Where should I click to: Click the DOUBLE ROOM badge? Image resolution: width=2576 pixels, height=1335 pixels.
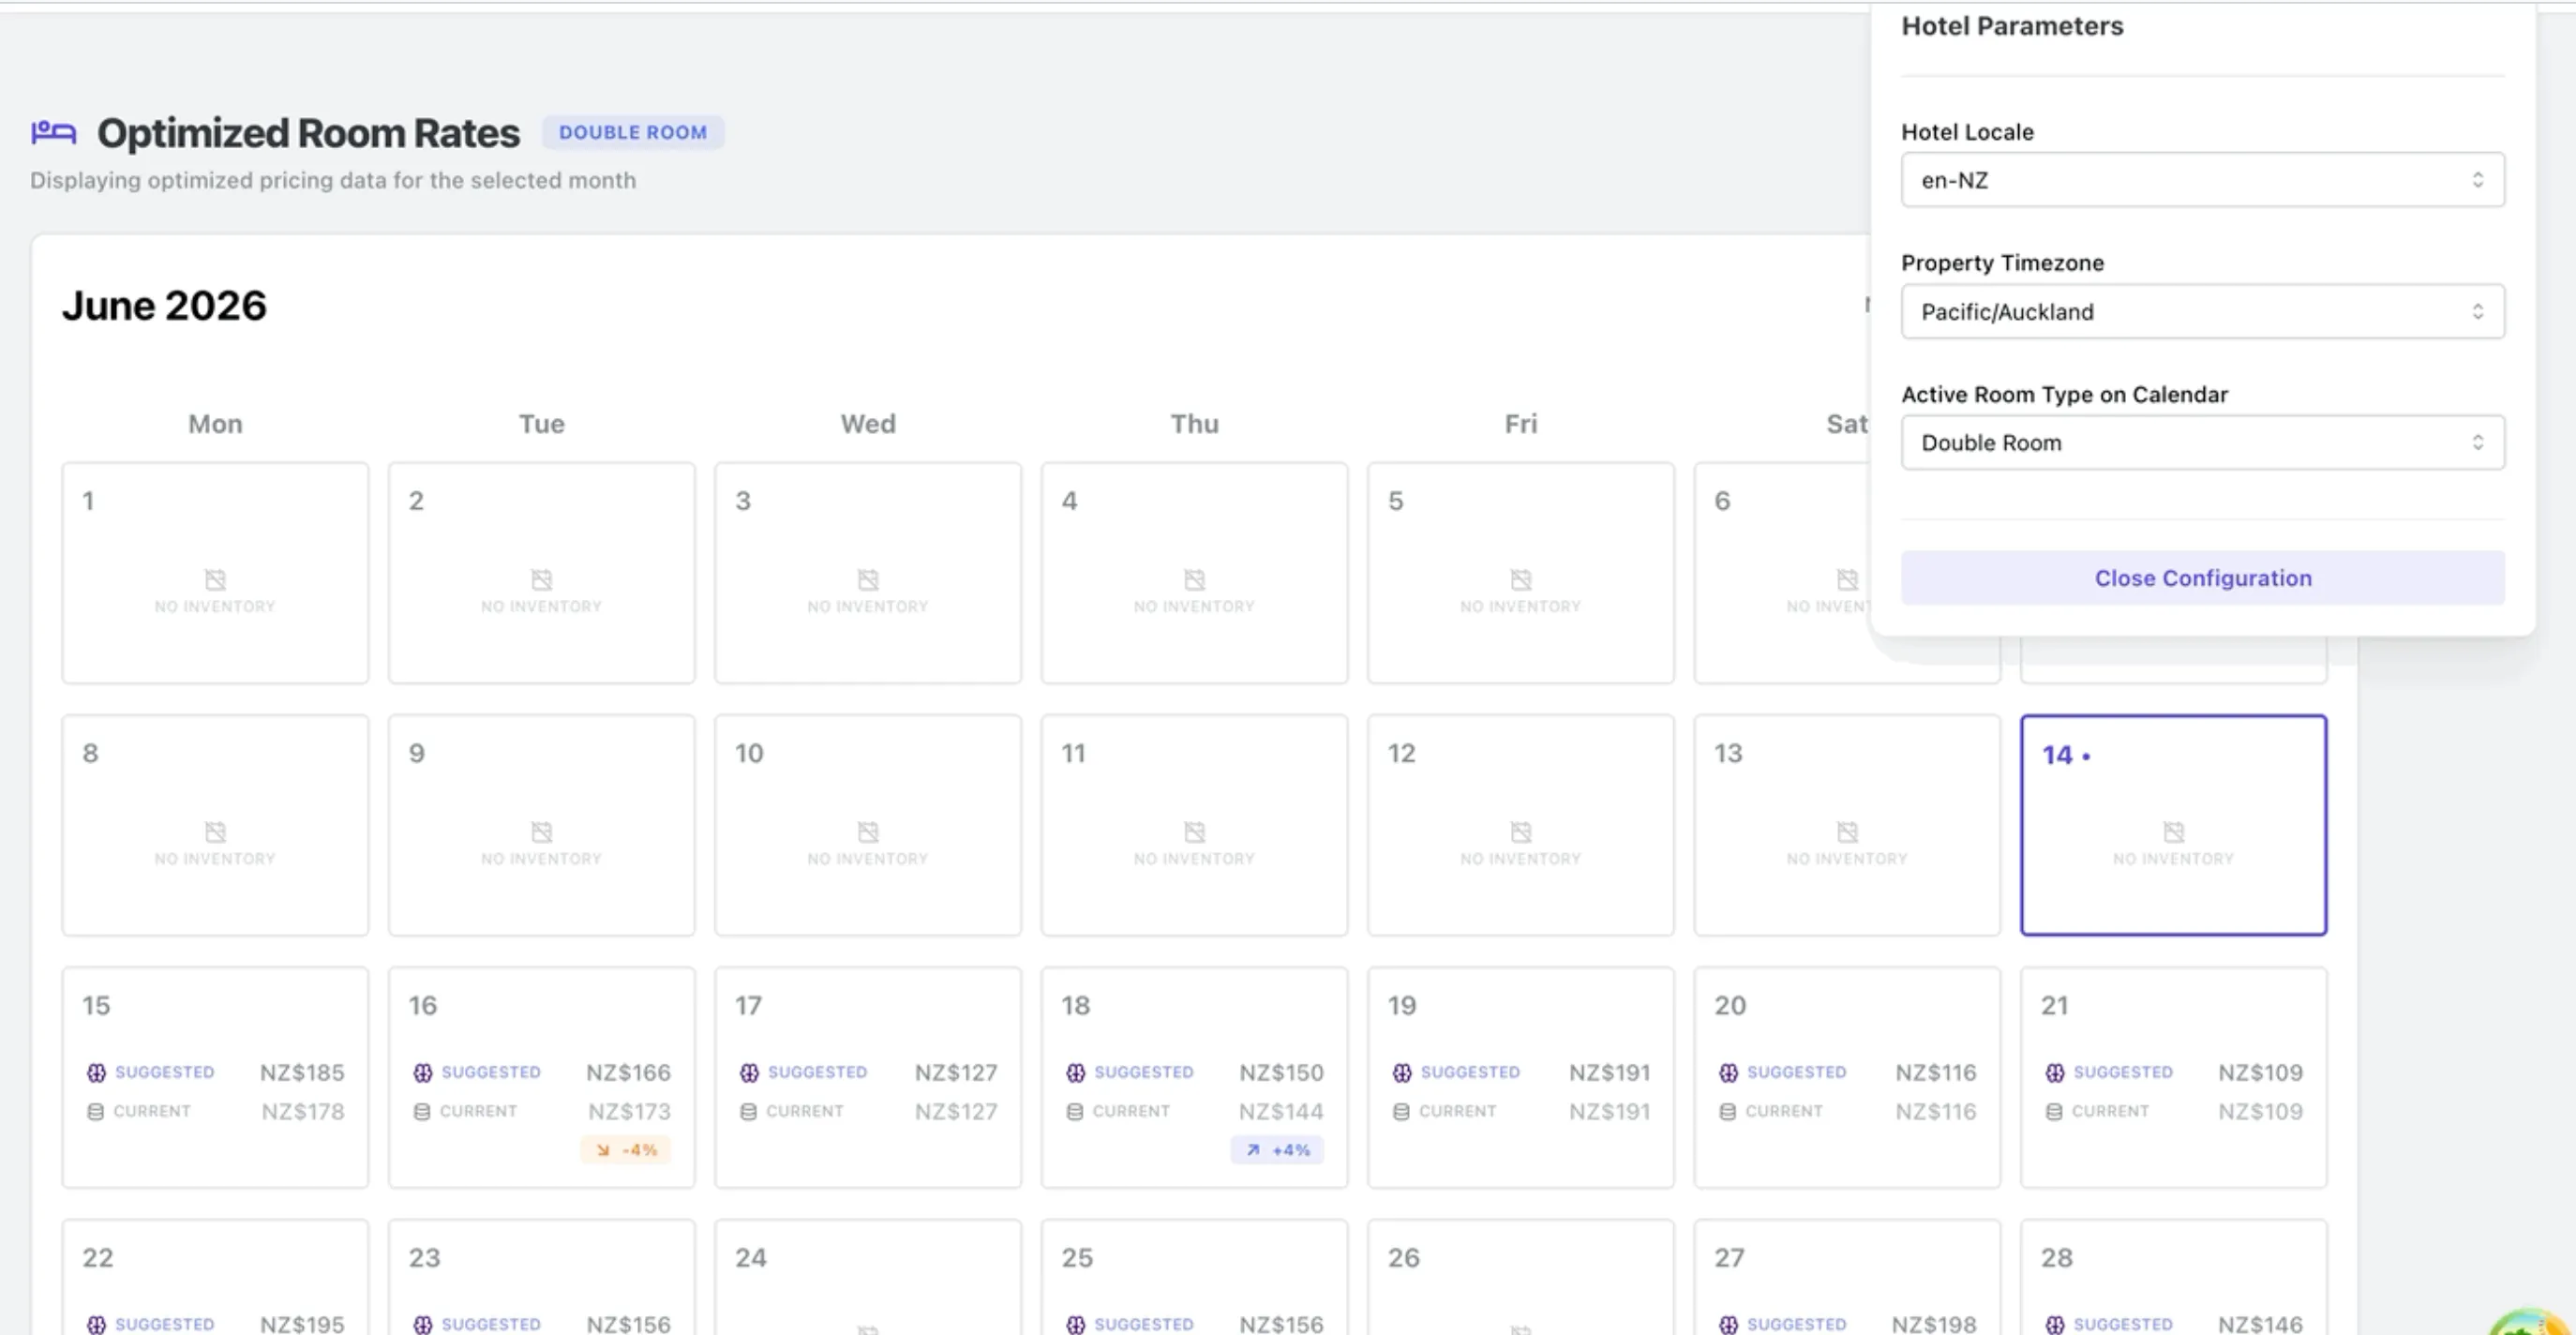click(633, 132)
